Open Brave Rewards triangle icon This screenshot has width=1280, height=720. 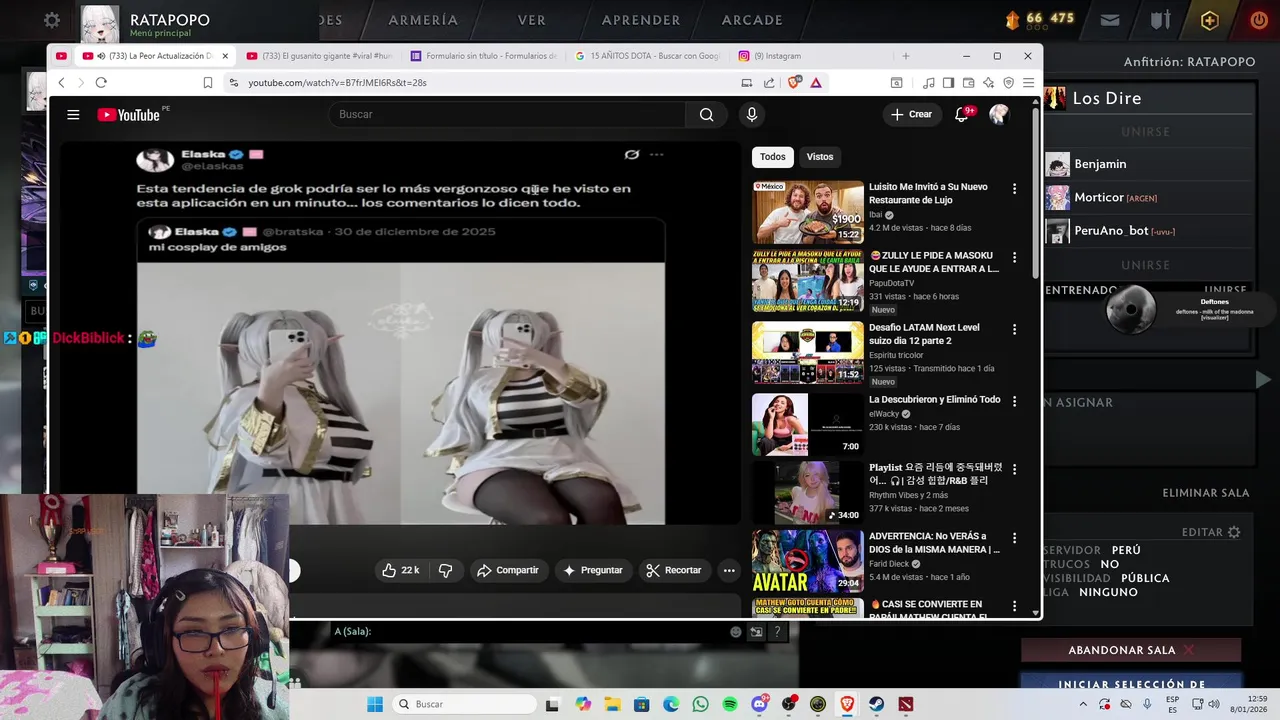coord(816,82)
